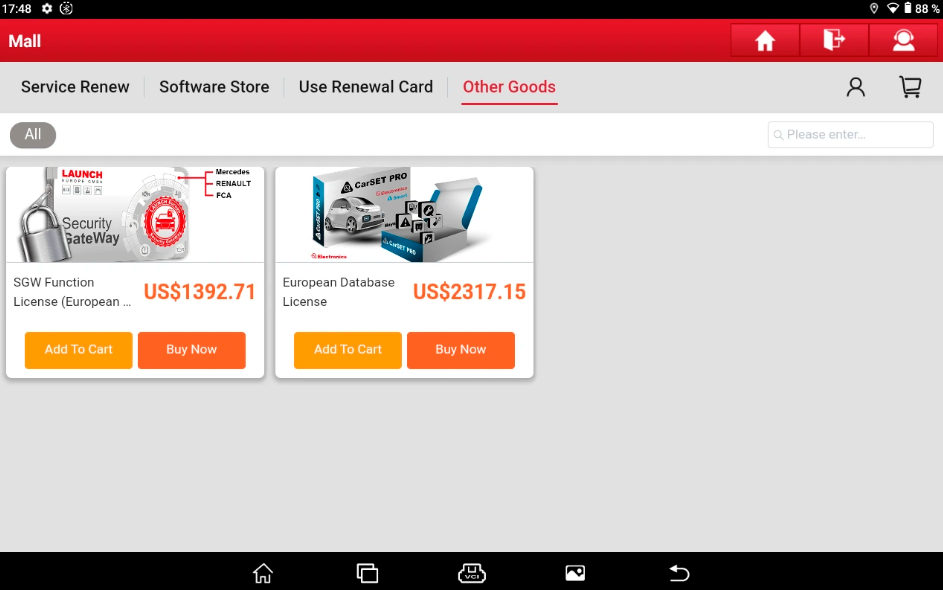
Task: Tap the 17:48 clock in status bar
Action: pyautogui.click(x=16, y=8)
